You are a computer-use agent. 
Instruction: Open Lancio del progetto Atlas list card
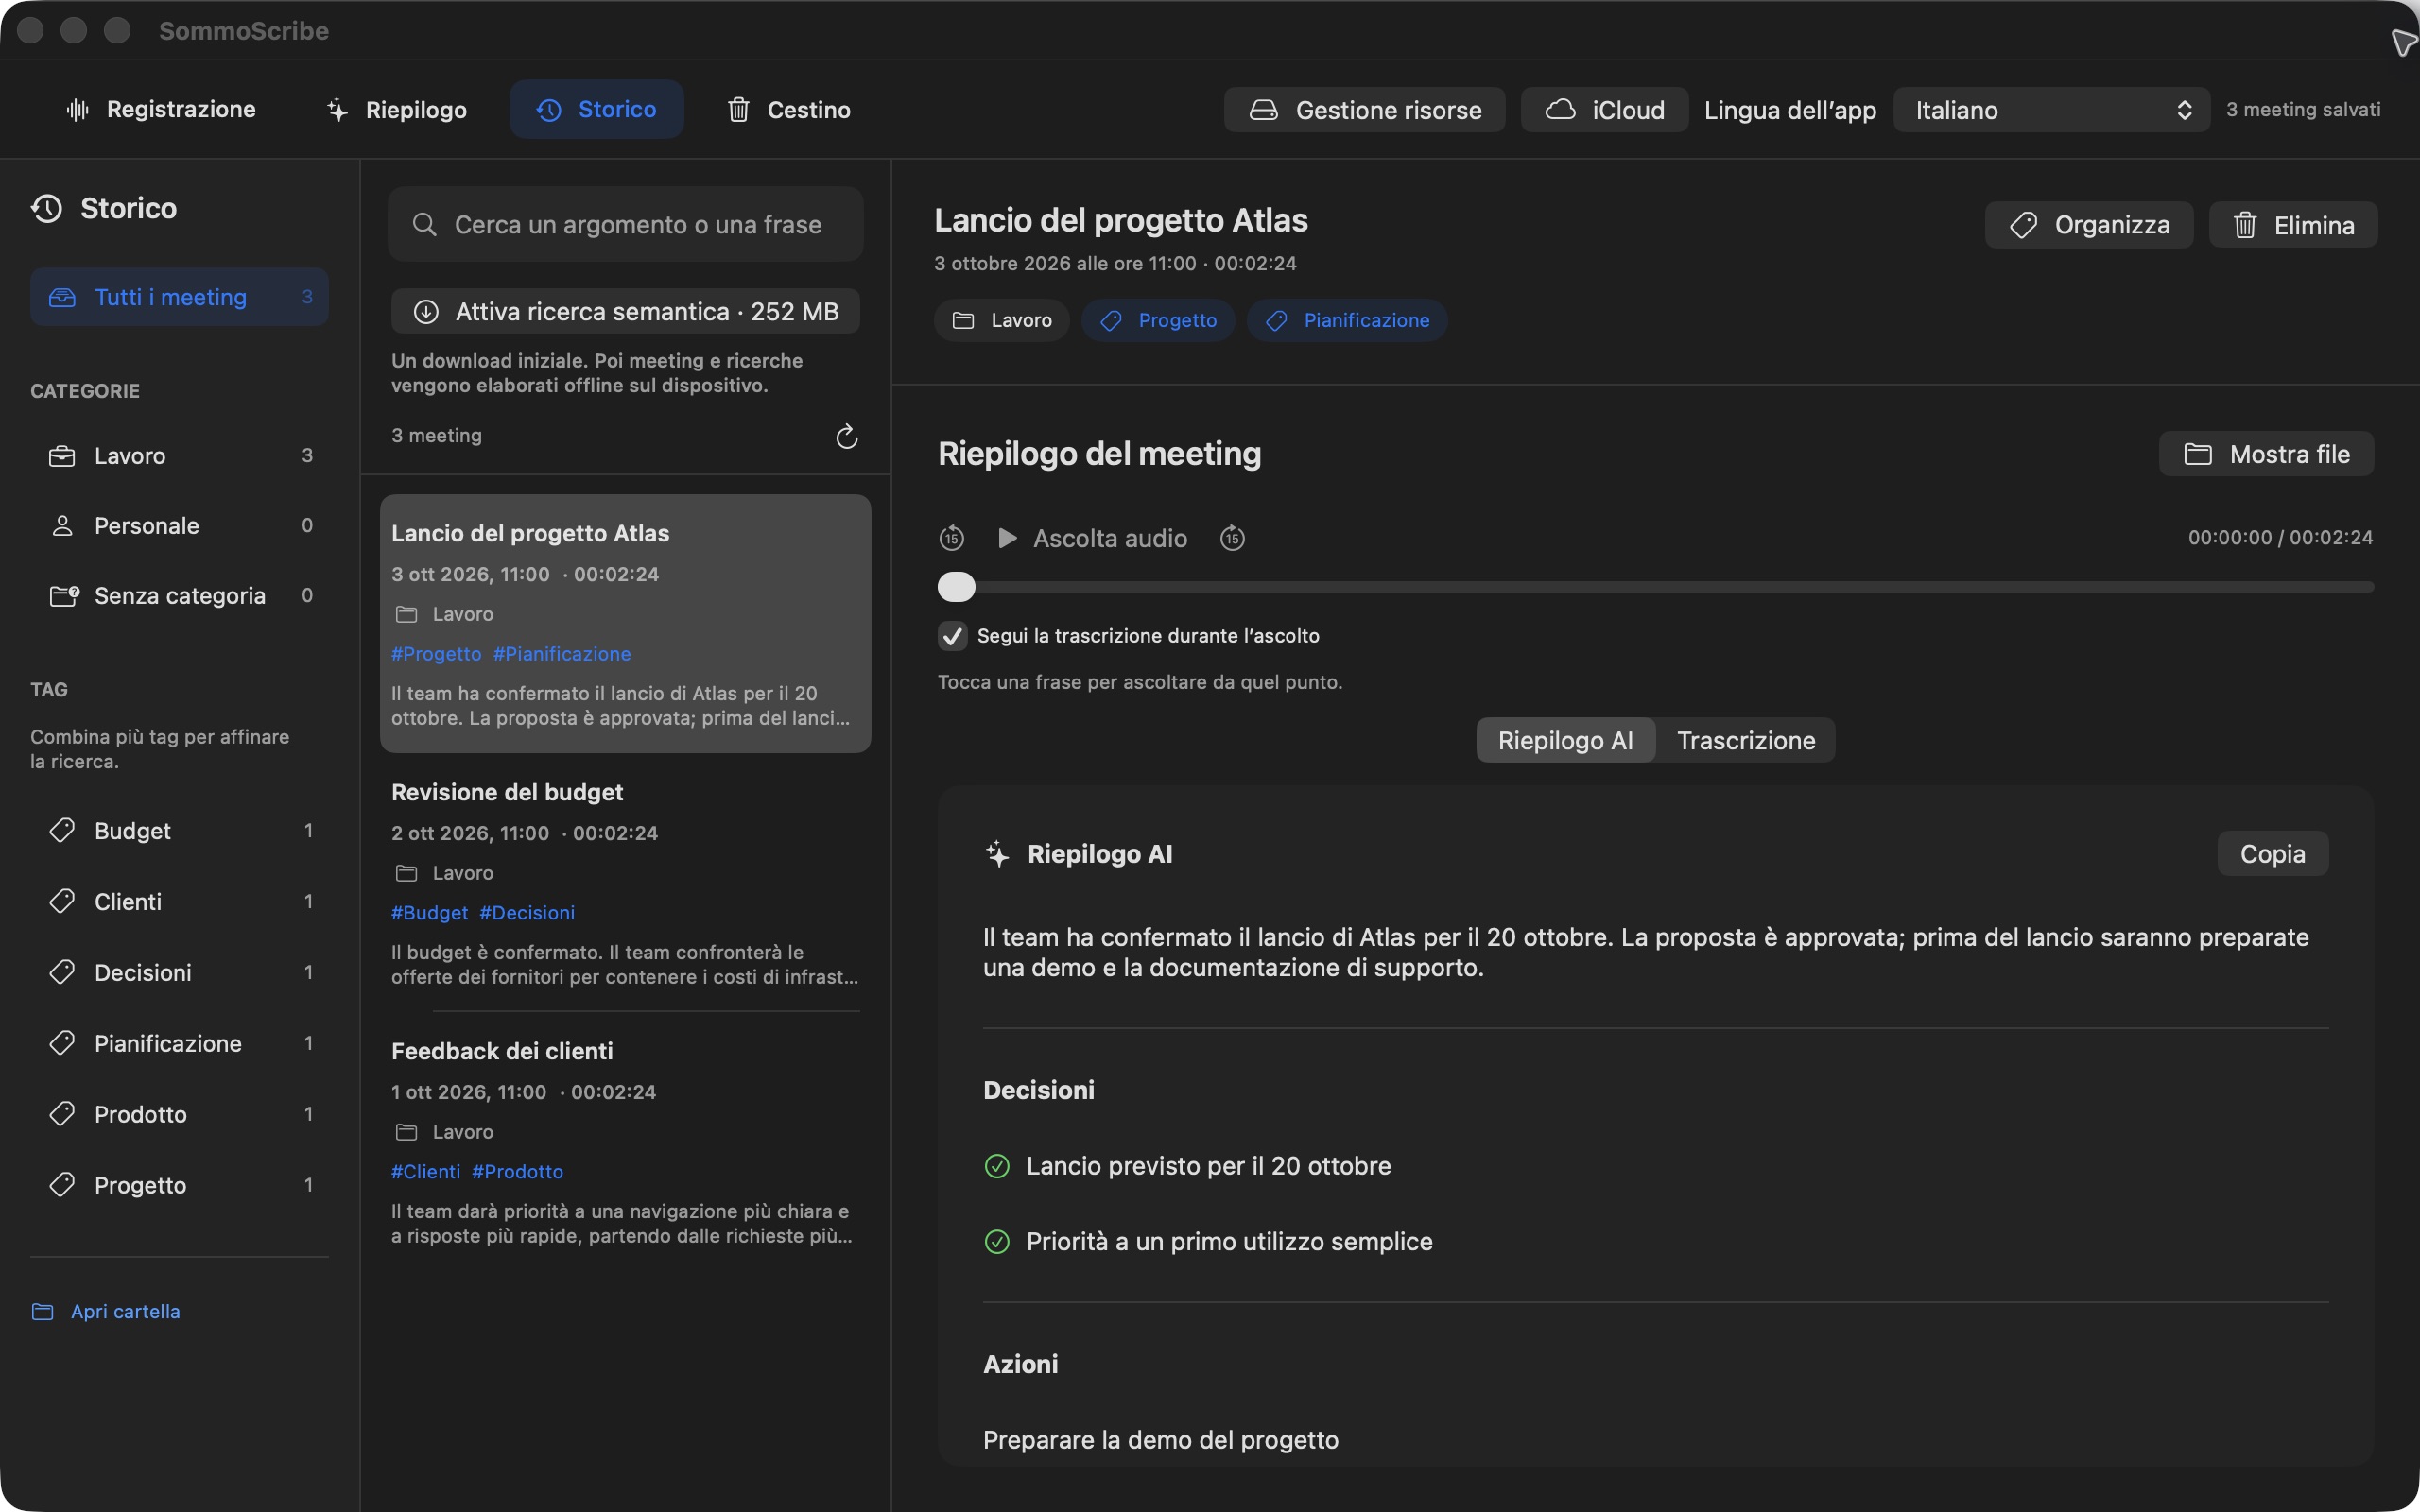626,623
